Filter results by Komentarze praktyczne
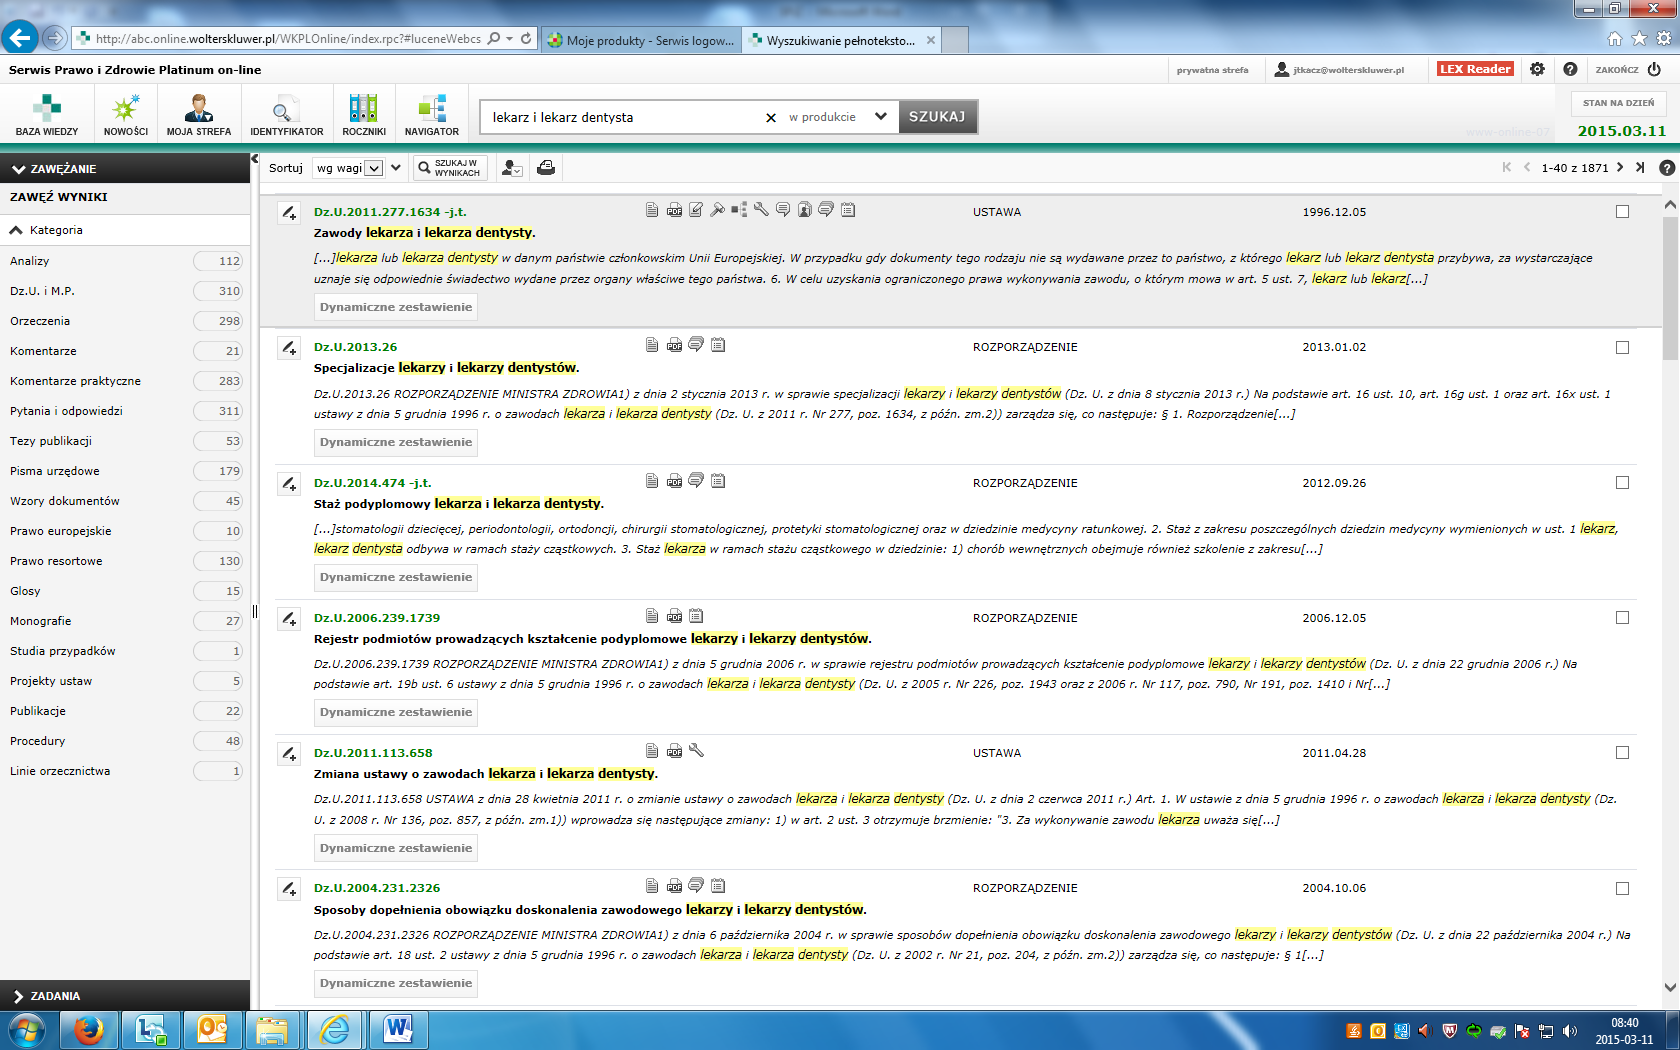Screen dimensions: 1680x1050 point(125,381)
